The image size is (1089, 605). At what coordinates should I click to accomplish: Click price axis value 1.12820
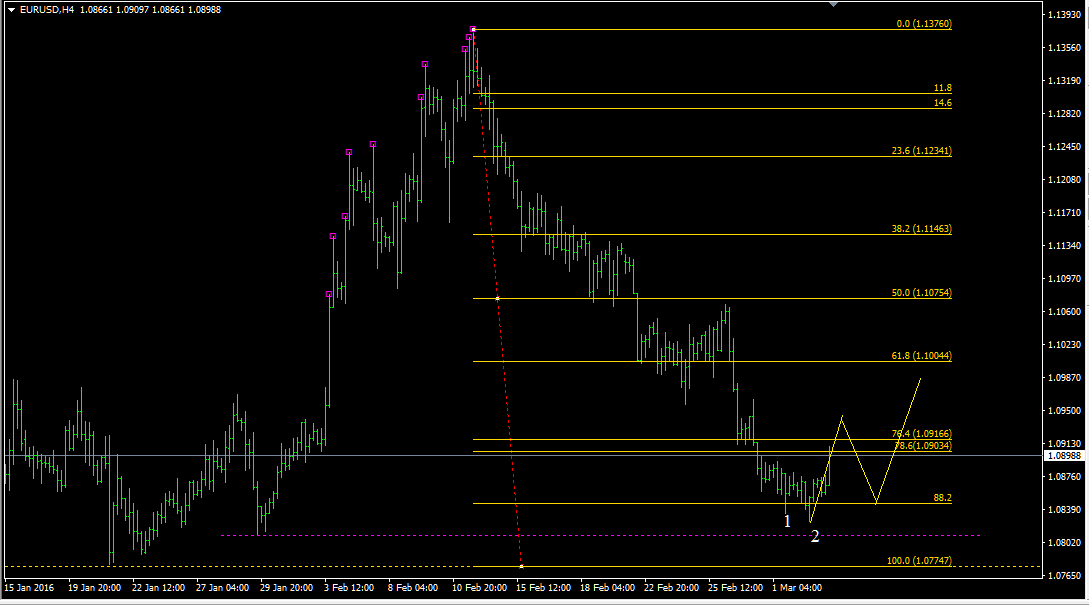[1064, 113]
